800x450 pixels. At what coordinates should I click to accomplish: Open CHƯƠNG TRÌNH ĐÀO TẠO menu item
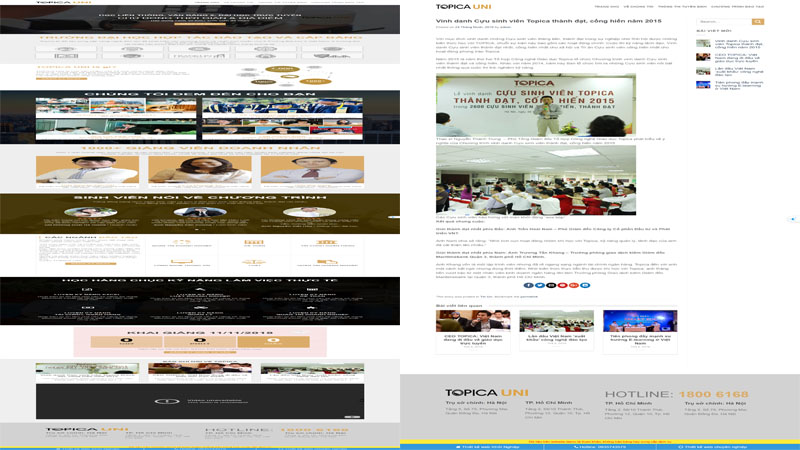[x=737, y=7]
